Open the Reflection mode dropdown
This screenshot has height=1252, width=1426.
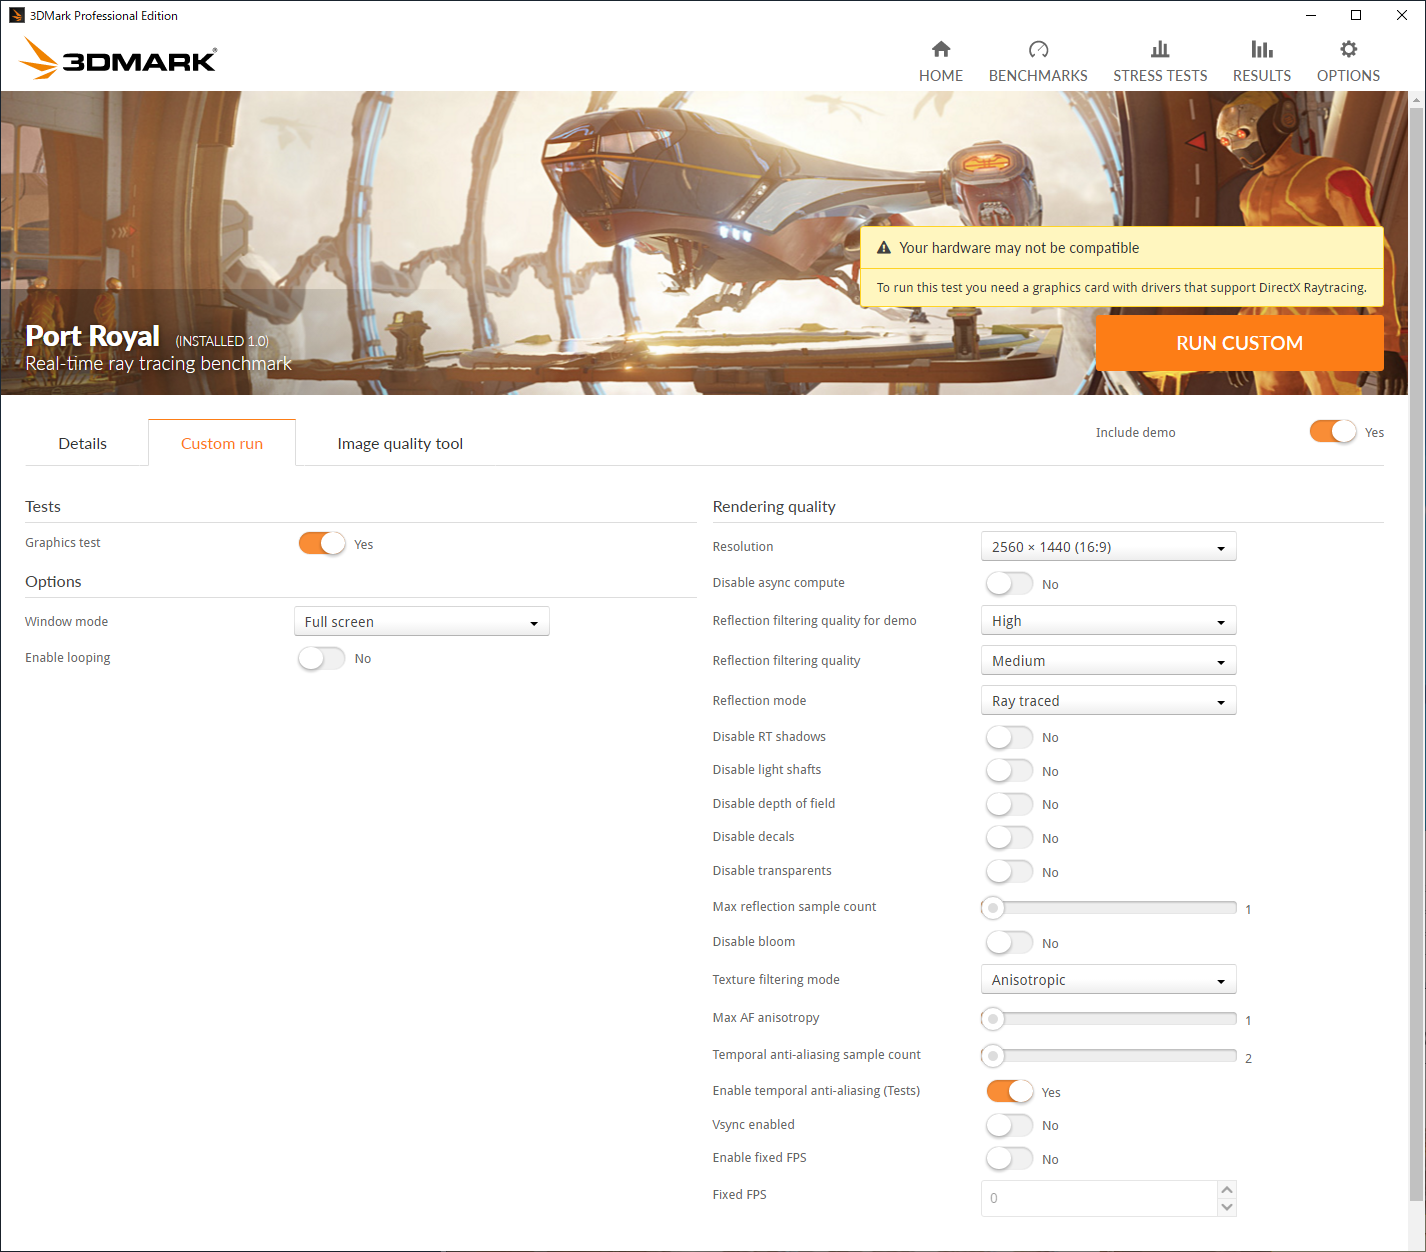pos(1108,700)
